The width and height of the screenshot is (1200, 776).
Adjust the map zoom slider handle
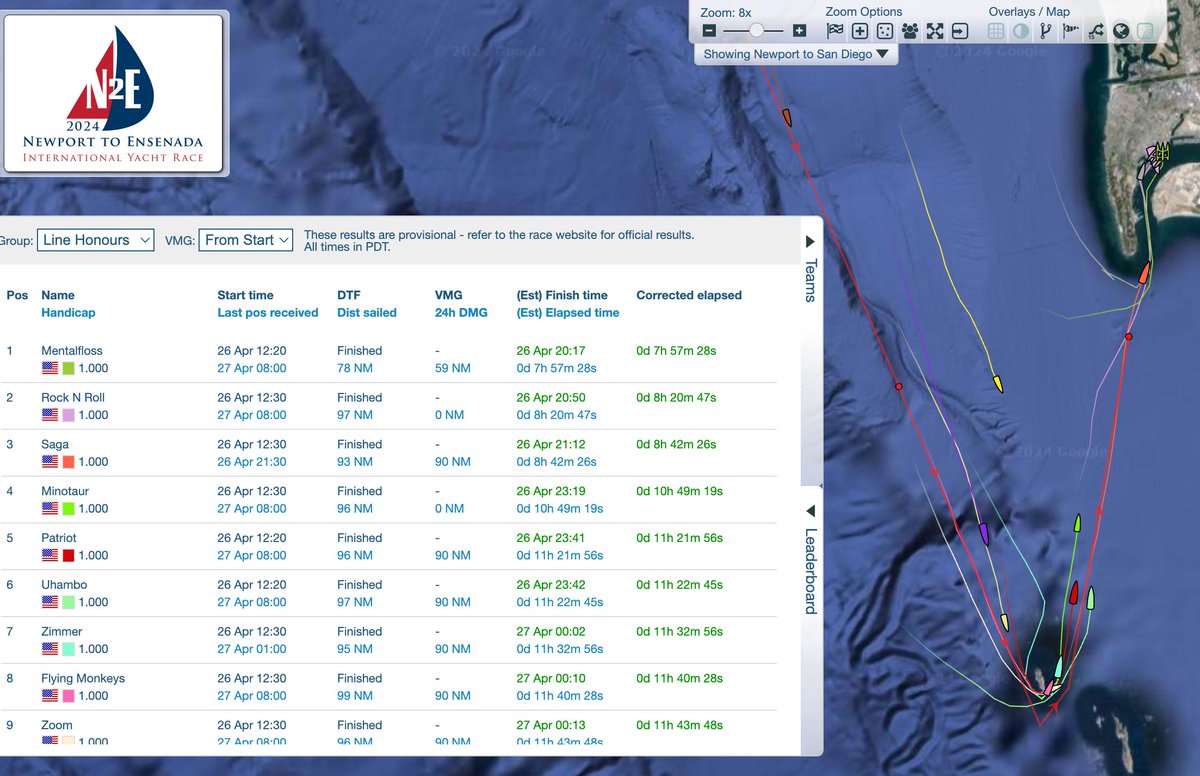(757, 31)
